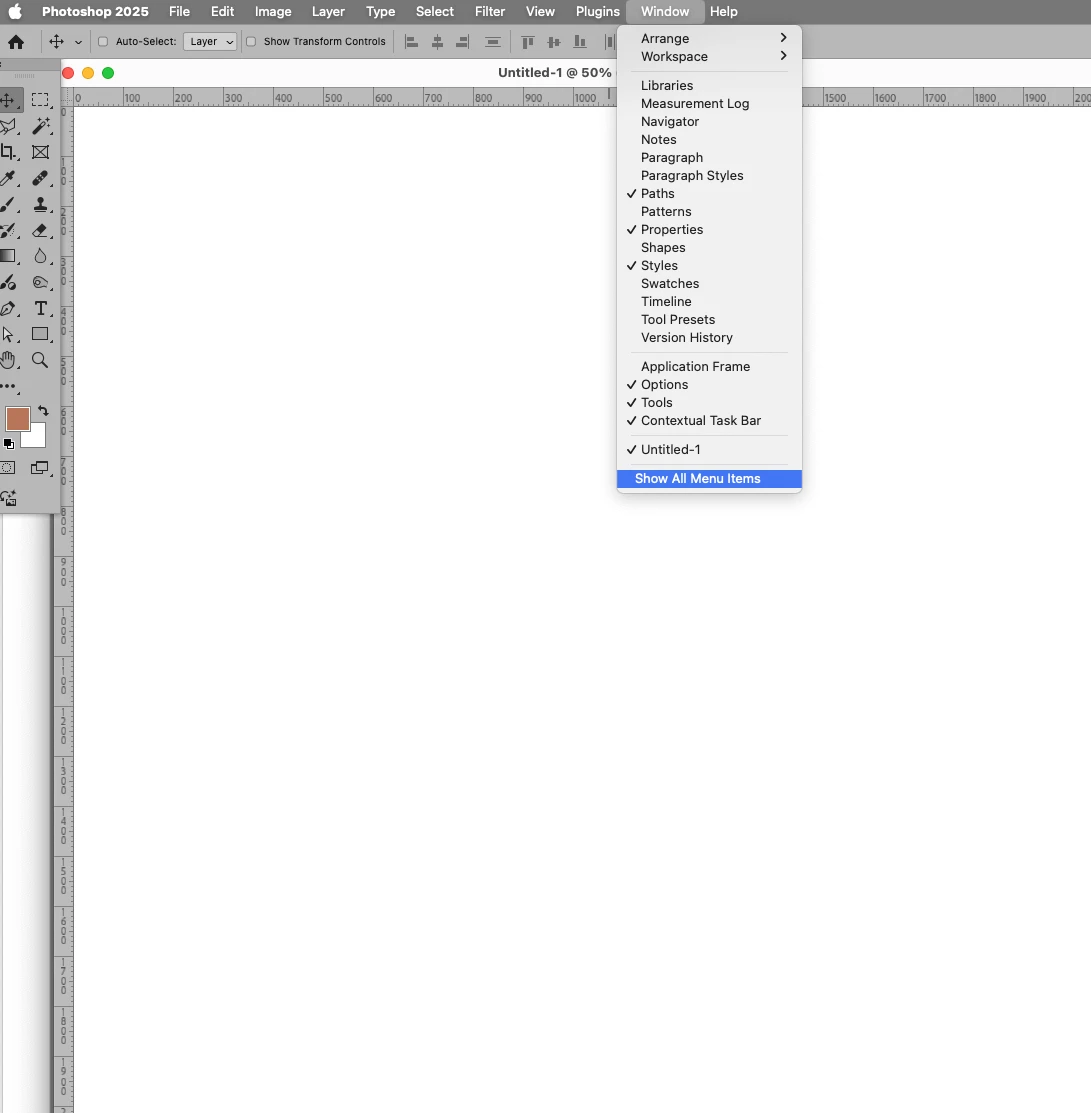Click the Generate Image icon in toolbox
1091x1113 pixels.
pyautogui.click(x=9, y=498)
